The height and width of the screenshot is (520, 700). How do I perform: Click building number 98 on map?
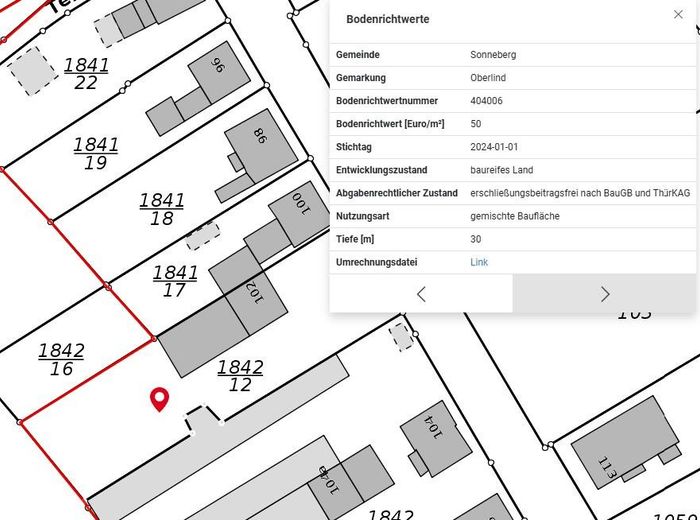[x=259, y=137]
